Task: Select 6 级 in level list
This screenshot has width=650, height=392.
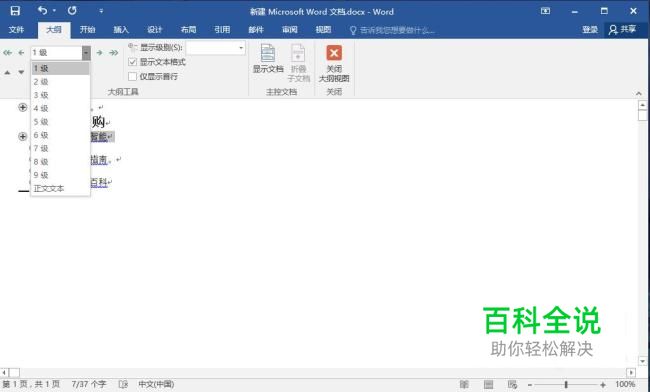Action: (61, 135)
